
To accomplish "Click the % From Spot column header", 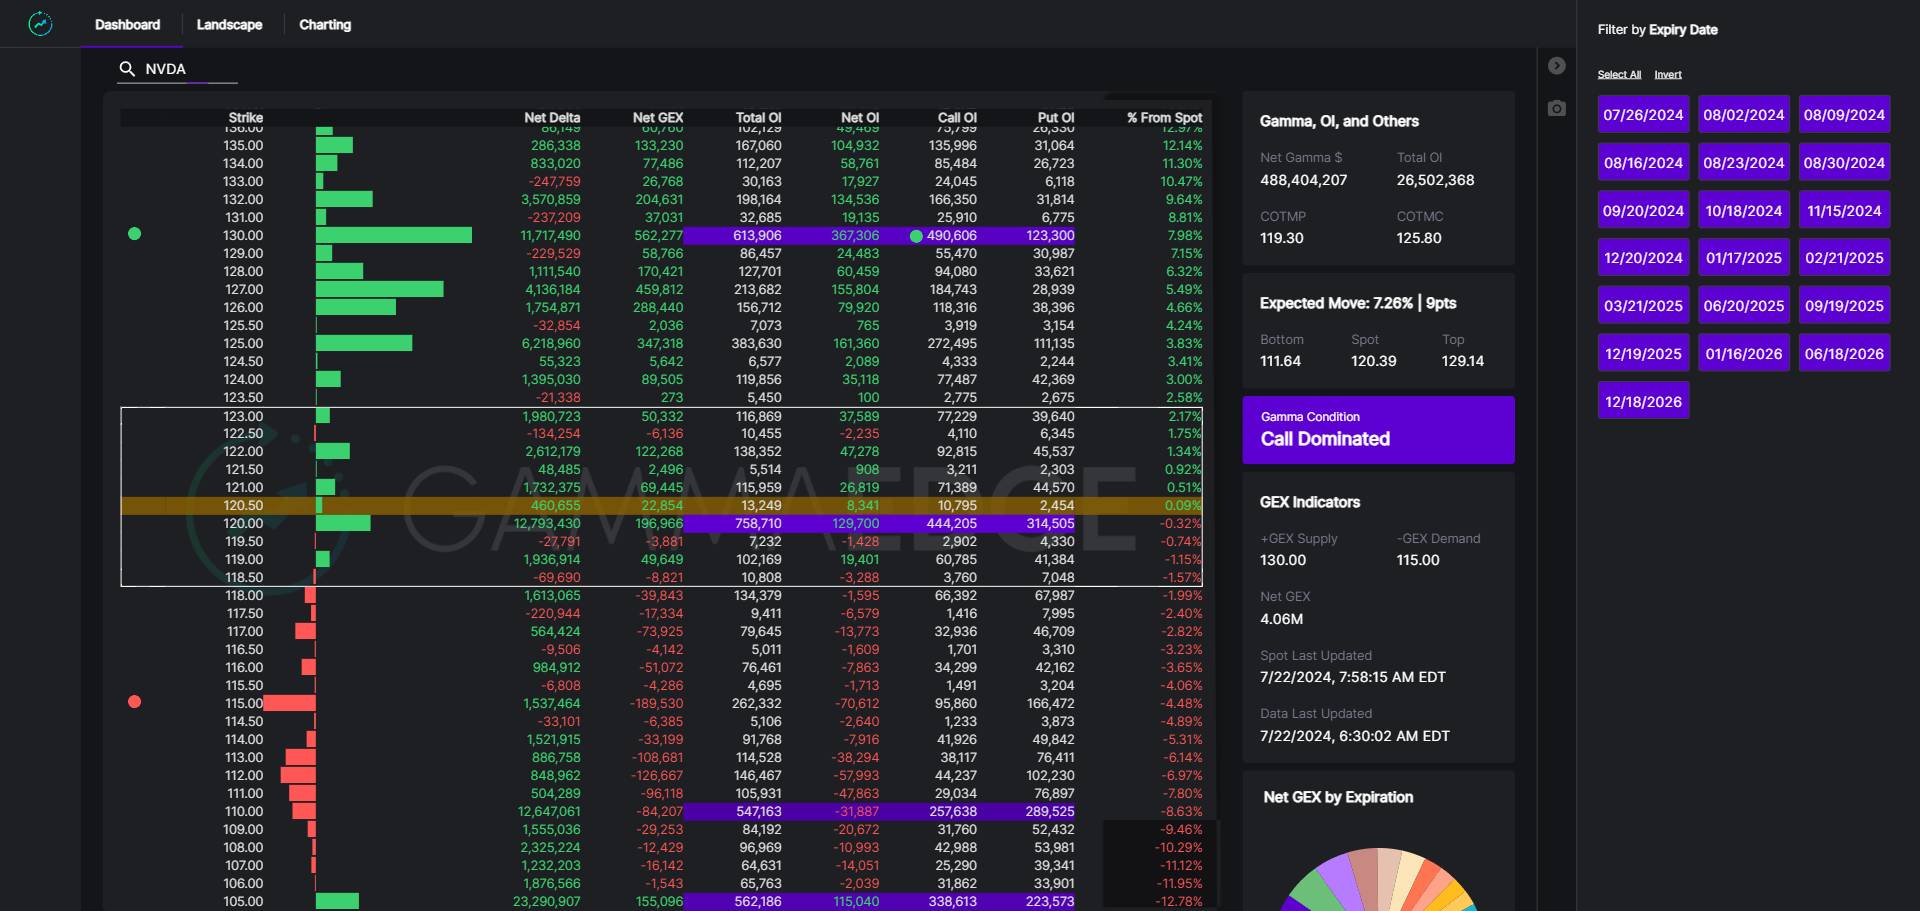I will (1164, 118).
